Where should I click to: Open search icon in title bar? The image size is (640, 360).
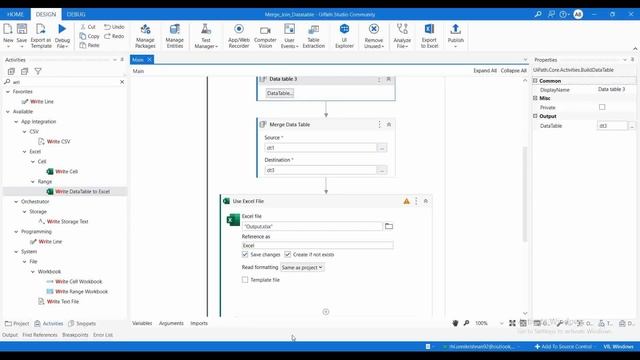click(x=538, y=14)
